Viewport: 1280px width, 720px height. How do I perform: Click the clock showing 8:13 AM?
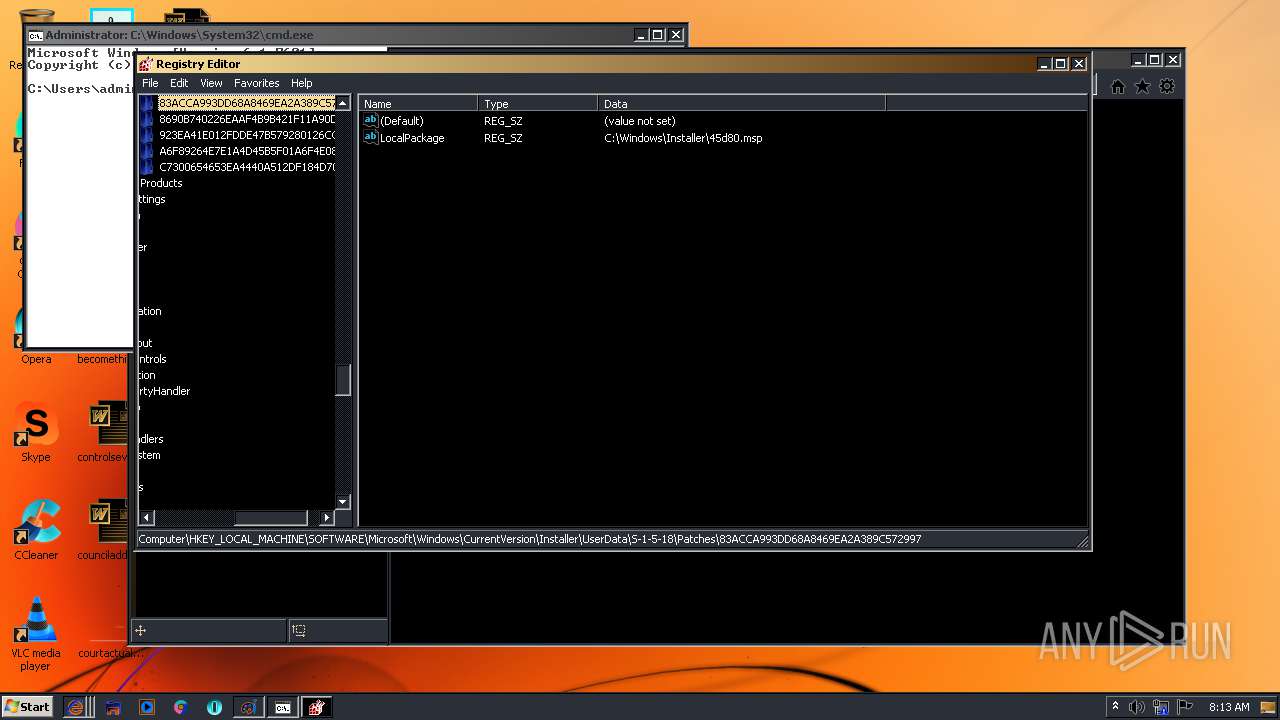[1229, 707]
